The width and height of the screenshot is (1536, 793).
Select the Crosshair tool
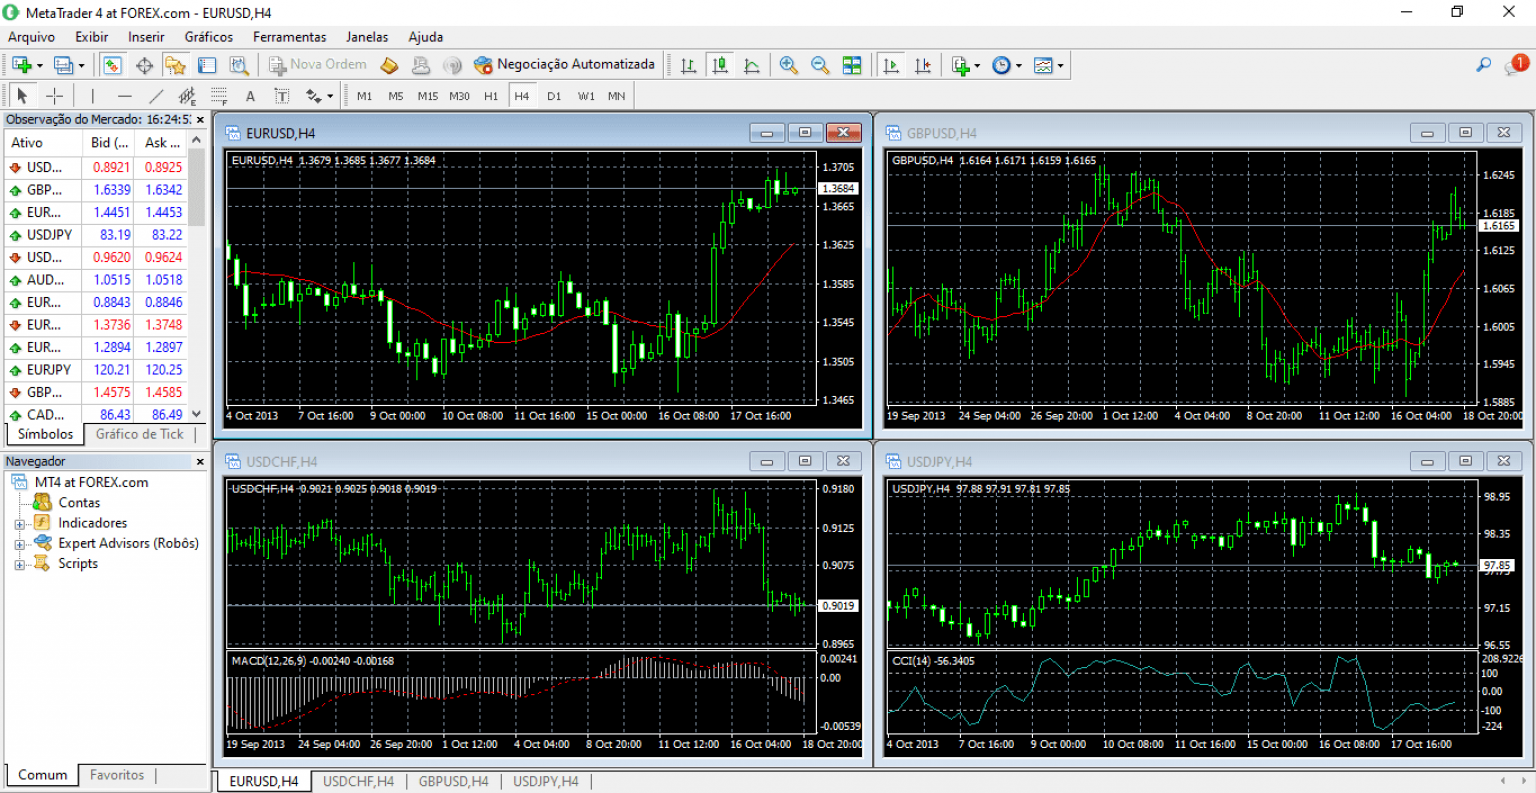coord(56,95)
